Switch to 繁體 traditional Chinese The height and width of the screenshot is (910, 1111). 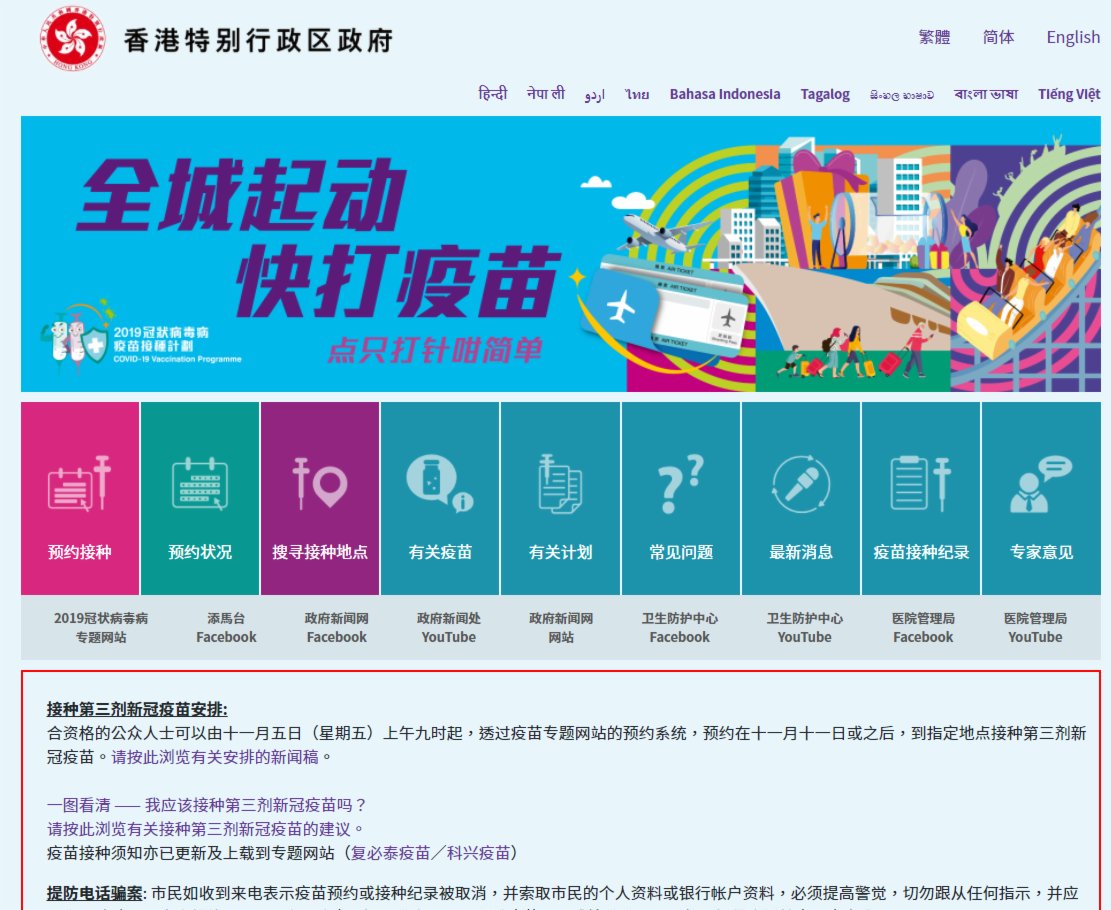pyautogui.click(x=934, y=37)
